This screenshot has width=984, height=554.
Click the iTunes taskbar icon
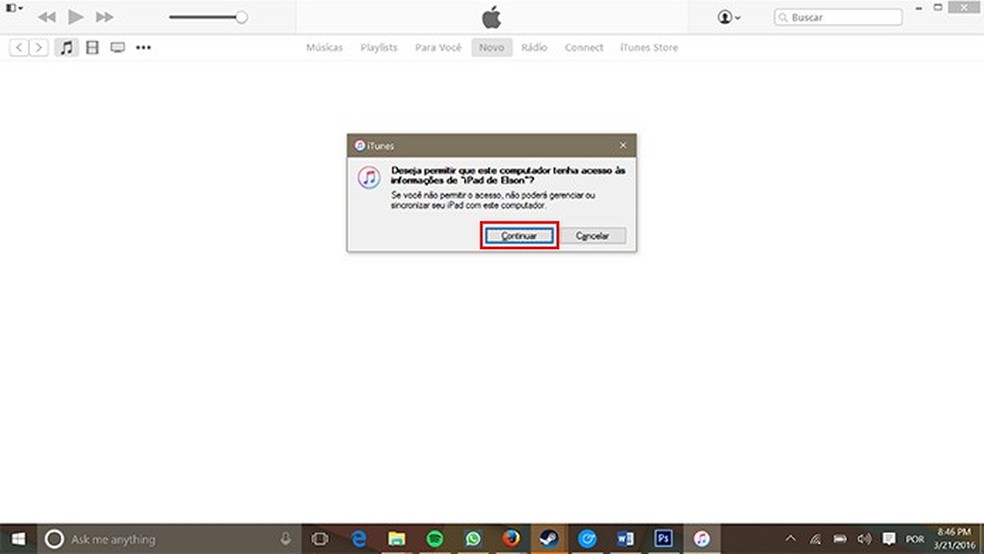(702, 539)
